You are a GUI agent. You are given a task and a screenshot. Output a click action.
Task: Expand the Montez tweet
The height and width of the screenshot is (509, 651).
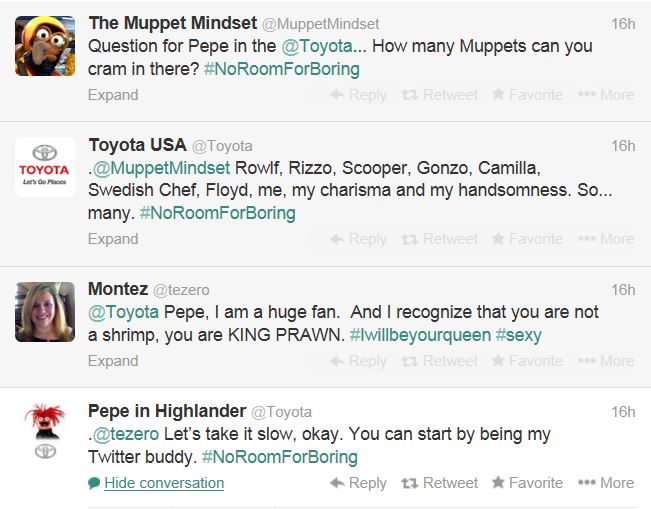coord(113,361)
